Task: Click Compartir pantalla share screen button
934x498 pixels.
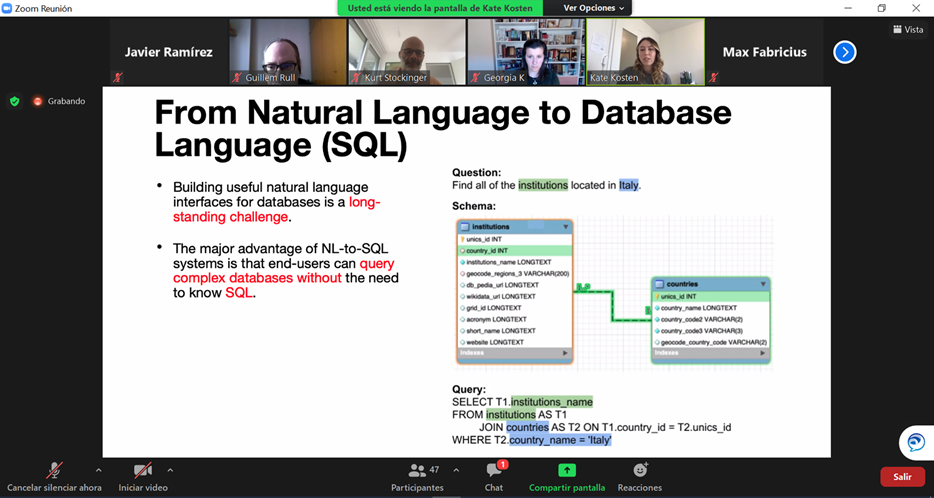Action: 566,478
